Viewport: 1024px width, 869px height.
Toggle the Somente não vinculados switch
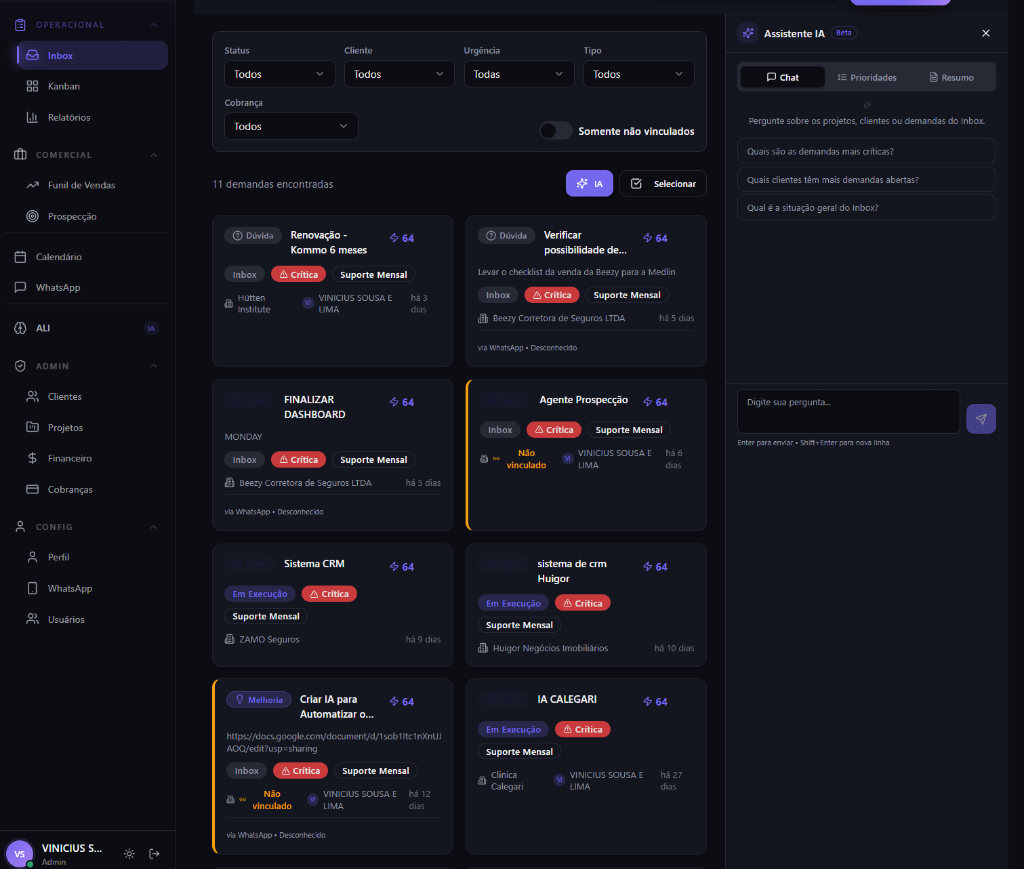pos(555,131)
